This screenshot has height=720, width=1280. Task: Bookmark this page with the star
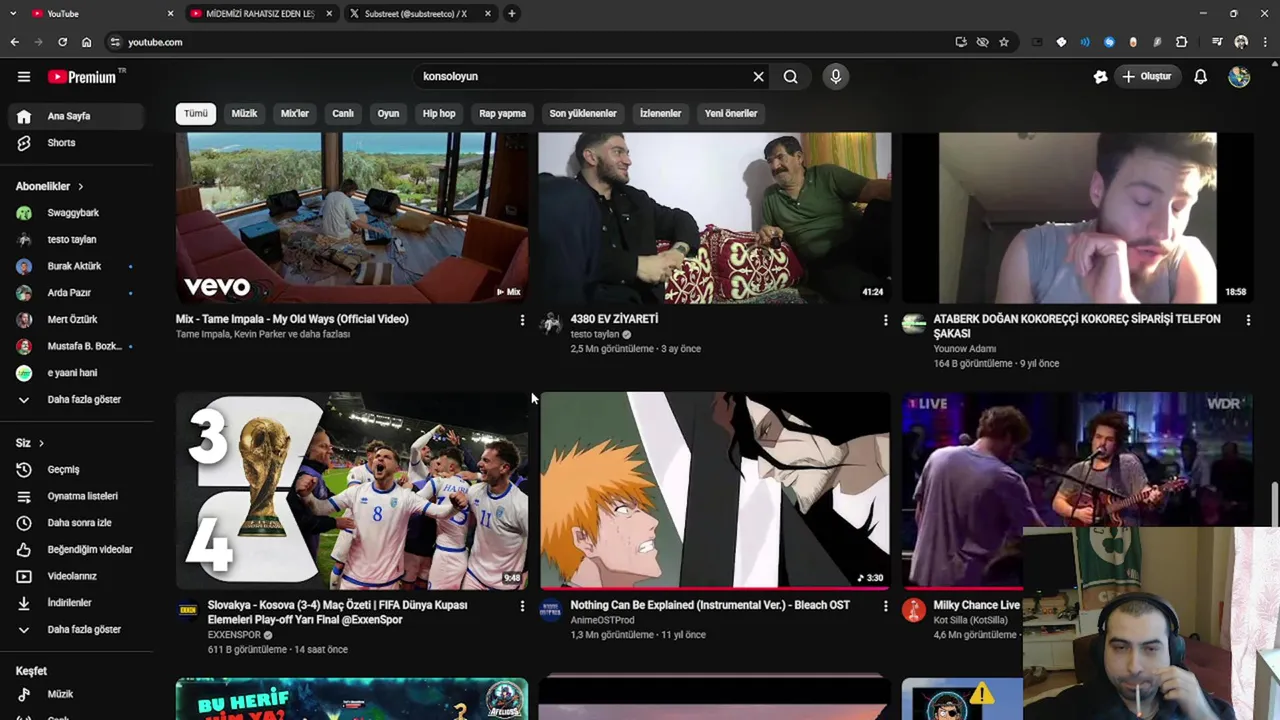pos(1004,42)
